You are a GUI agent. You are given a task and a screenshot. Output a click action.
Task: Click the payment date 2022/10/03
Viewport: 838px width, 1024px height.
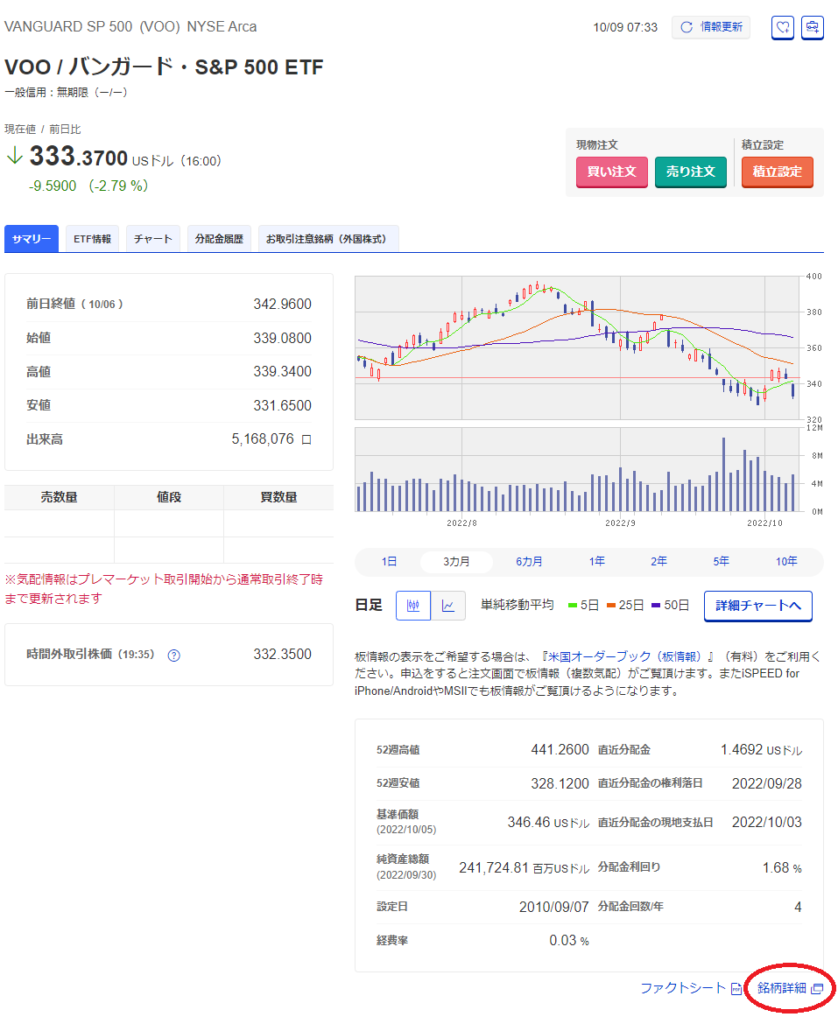click(767, 822)
